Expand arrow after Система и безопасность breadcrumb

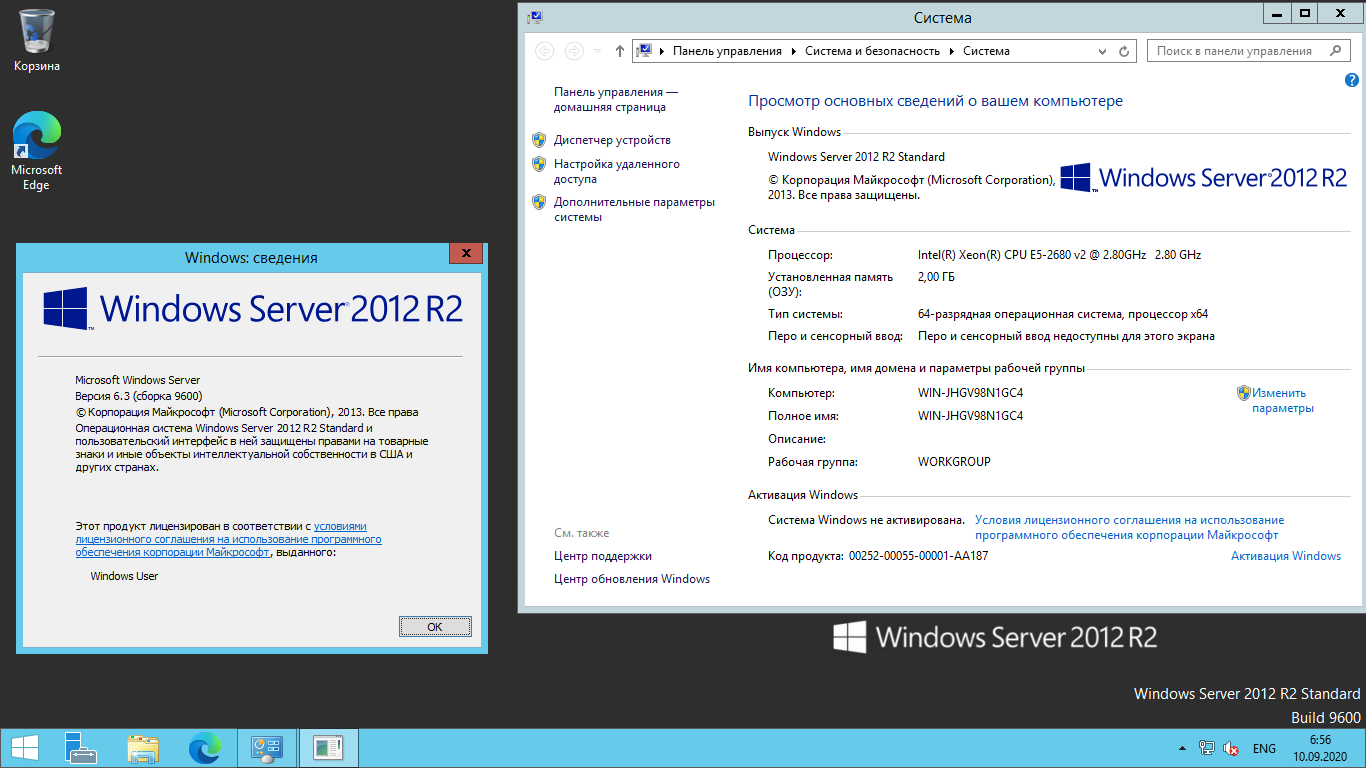pos(951,51)
